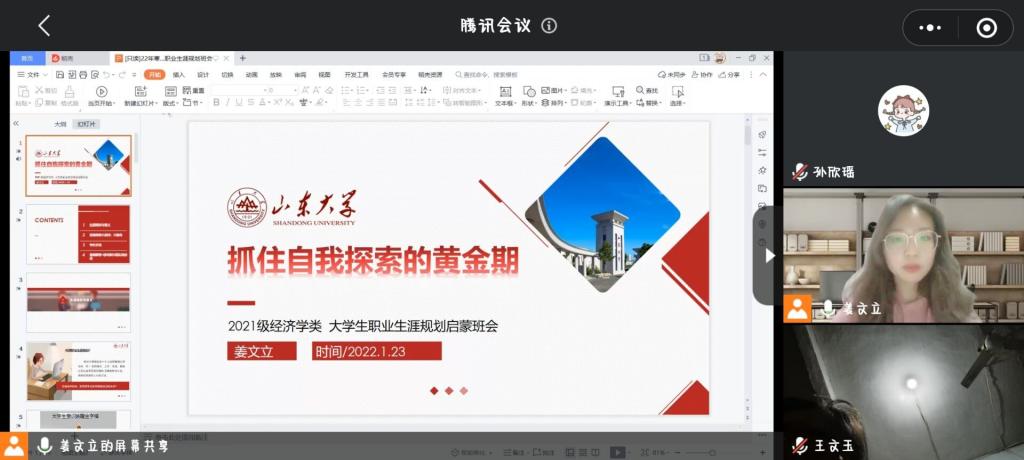Select 姜文立 video tile

903,255
